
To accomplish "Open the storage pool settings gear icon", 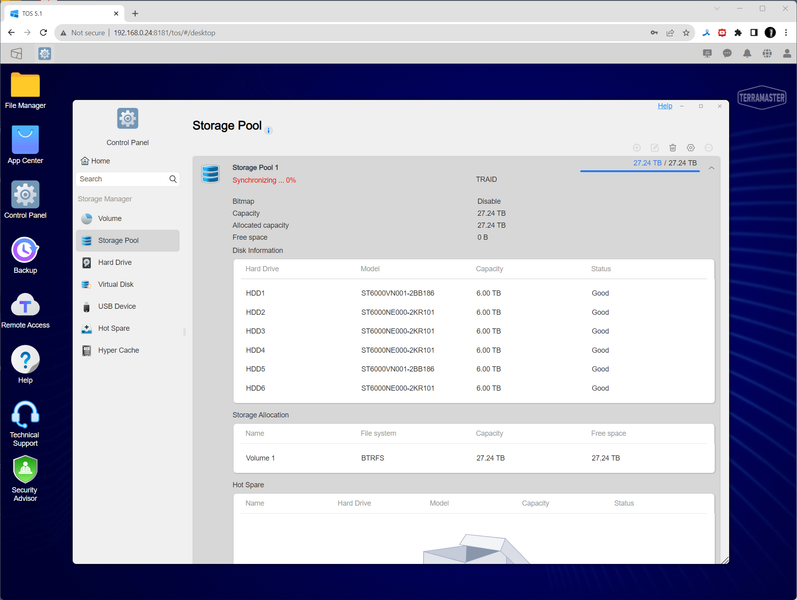I will tap(690, 147).
